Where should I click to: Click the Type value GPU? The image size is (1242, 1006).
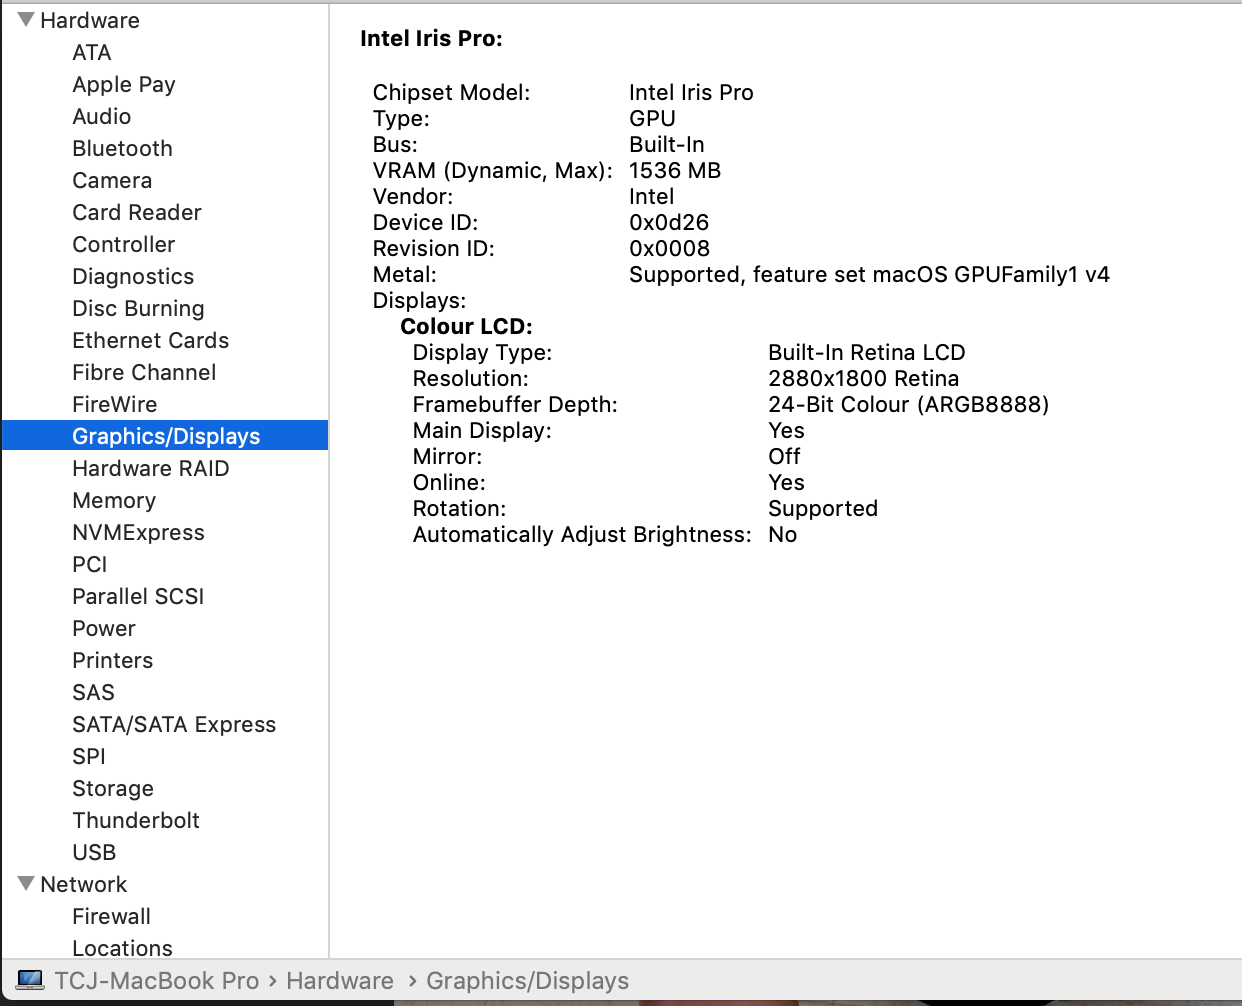click(652, 118)
